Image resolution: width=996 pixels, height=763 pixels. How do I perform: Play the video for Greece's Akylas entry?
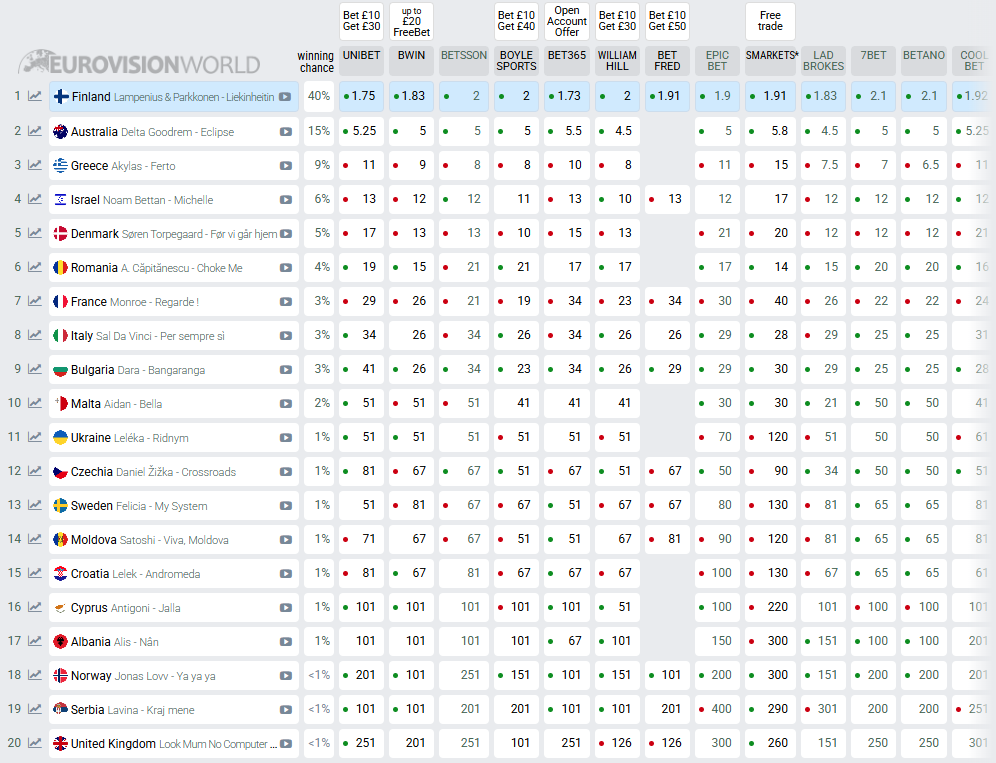(286, 166)
